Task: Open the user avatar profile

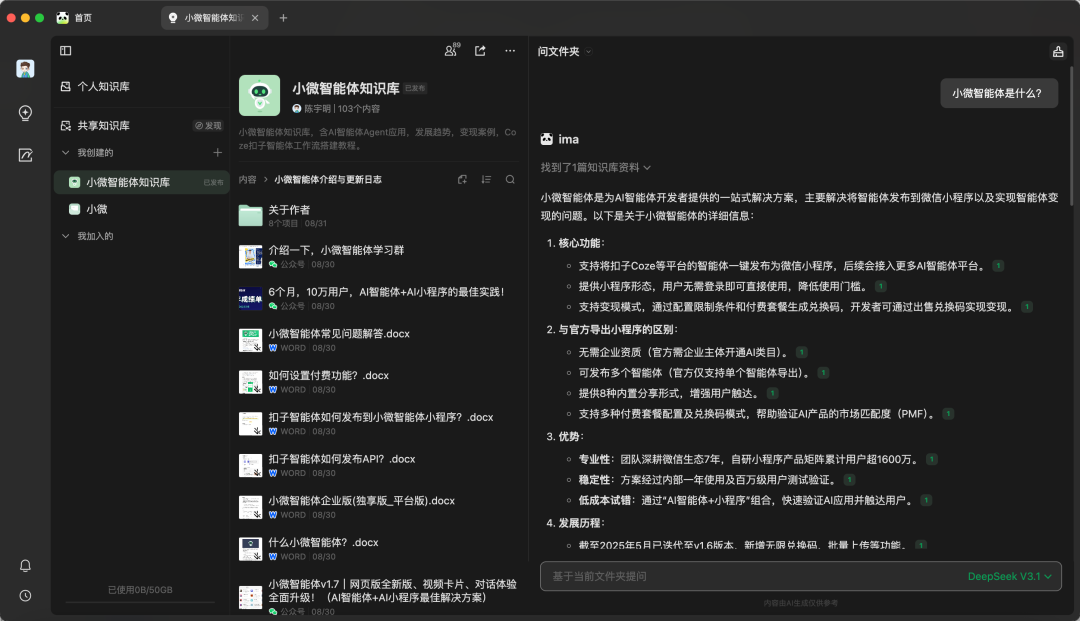Action: tap(25, 69)
